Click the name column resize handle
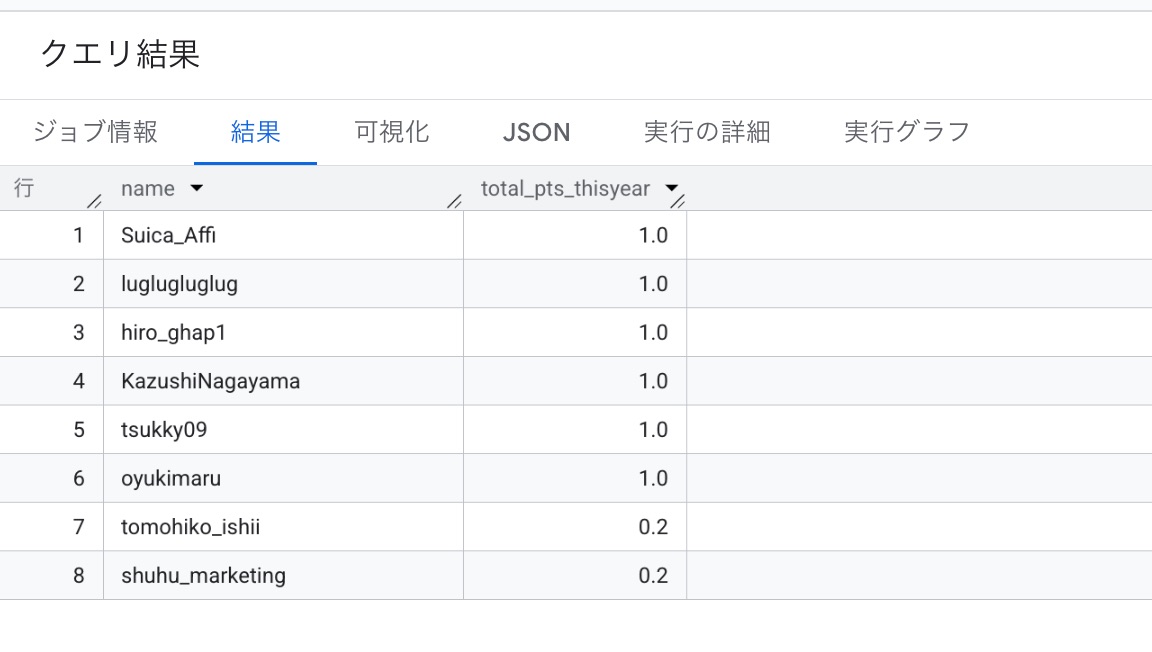The width and height of the screenshot is (1152, 652). click(x=454, y=201)
